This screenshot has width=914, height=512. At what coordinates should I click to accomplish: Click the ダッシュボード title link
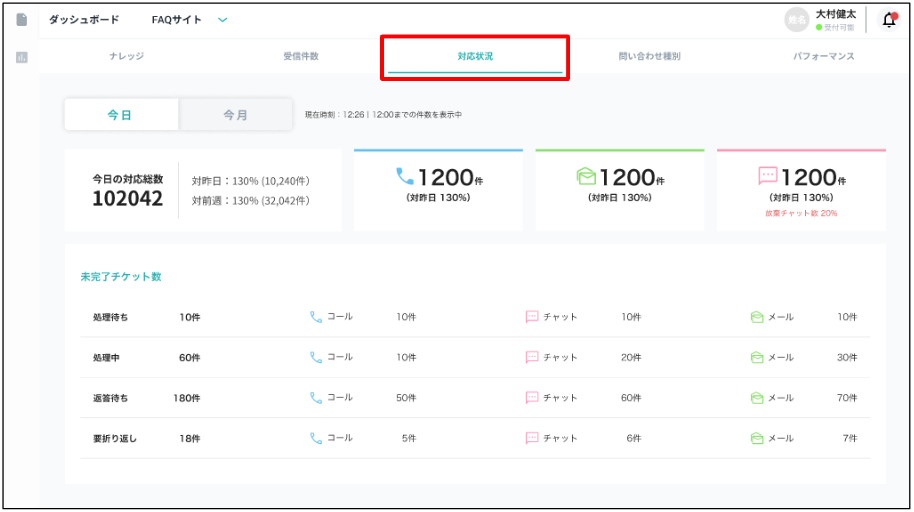click(84, 20)
